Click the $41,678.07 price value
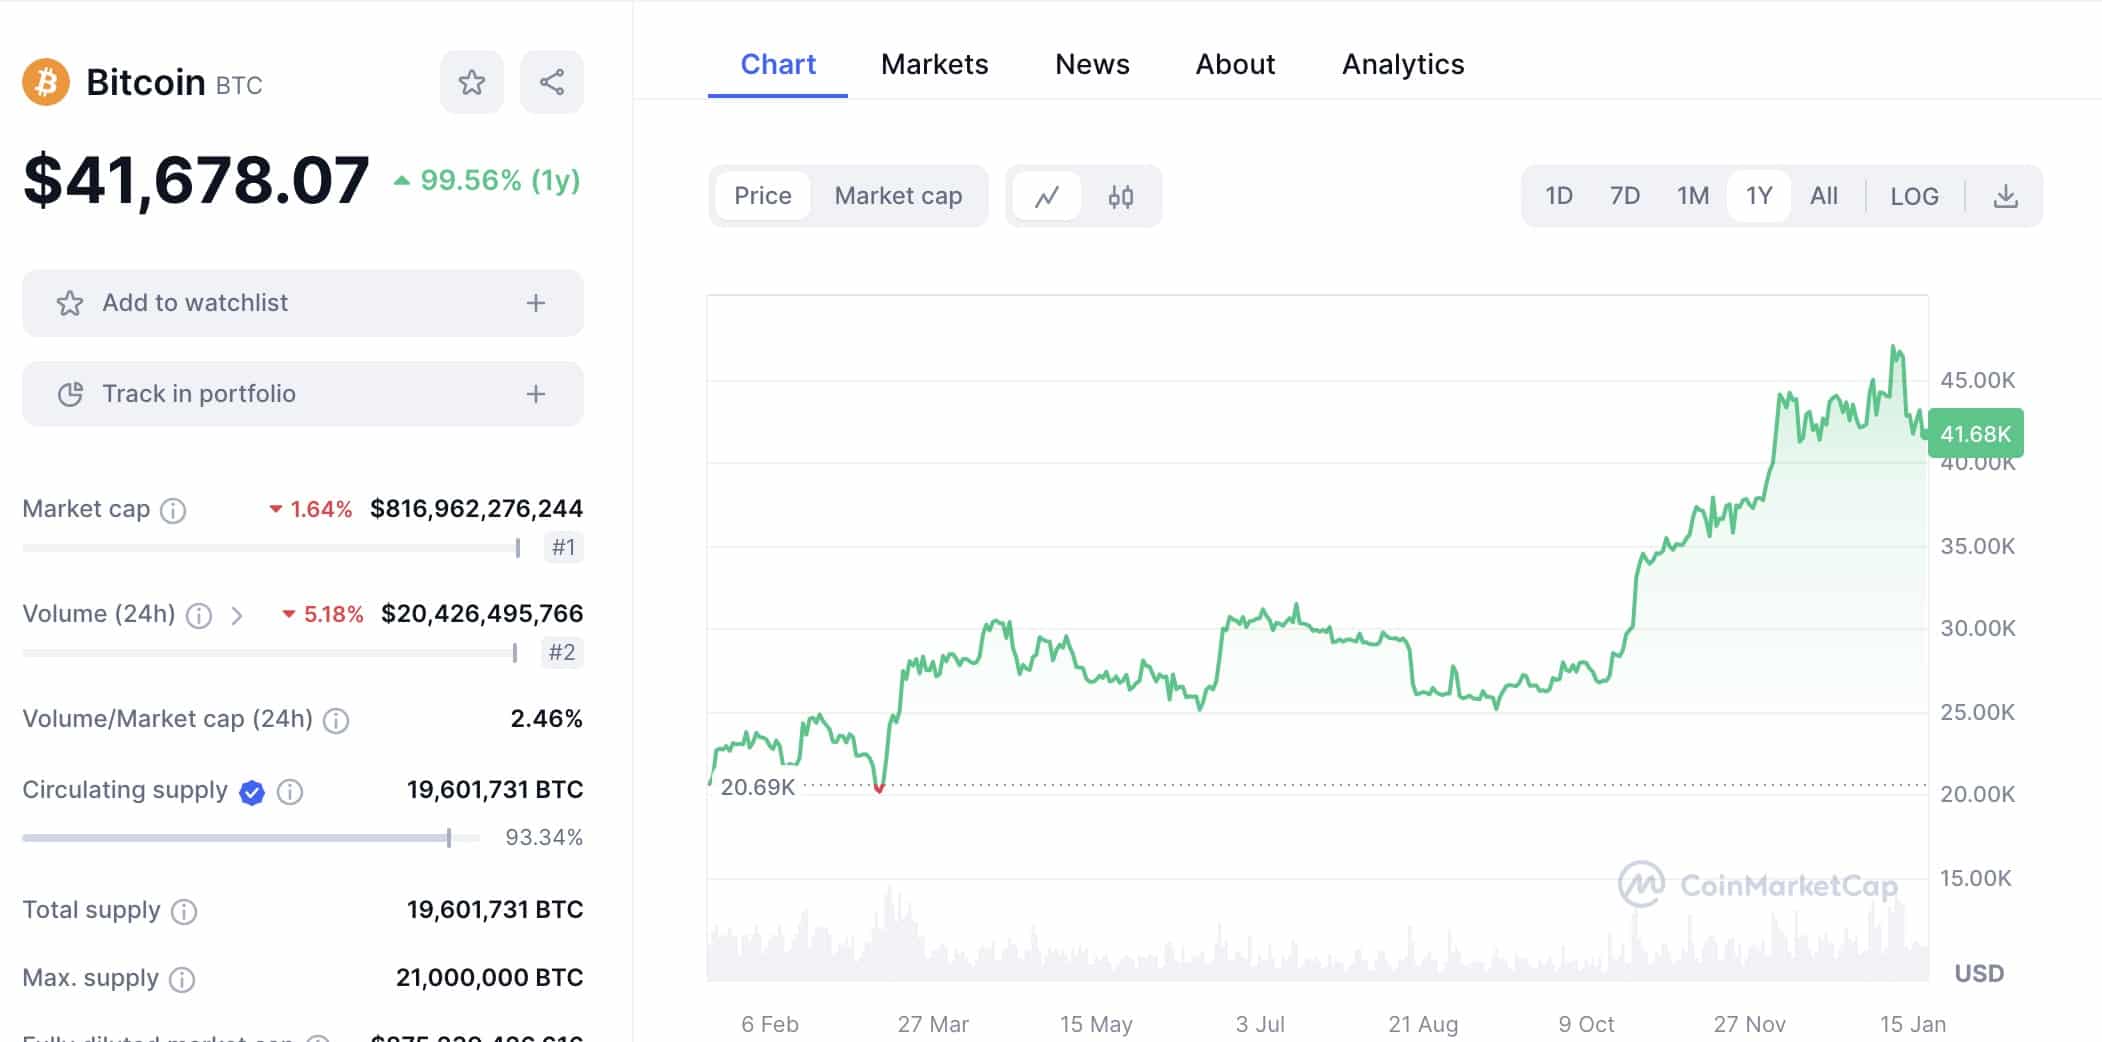Screen dimensions: 2102x1042 pyautogui.click(x=196, y=181)
